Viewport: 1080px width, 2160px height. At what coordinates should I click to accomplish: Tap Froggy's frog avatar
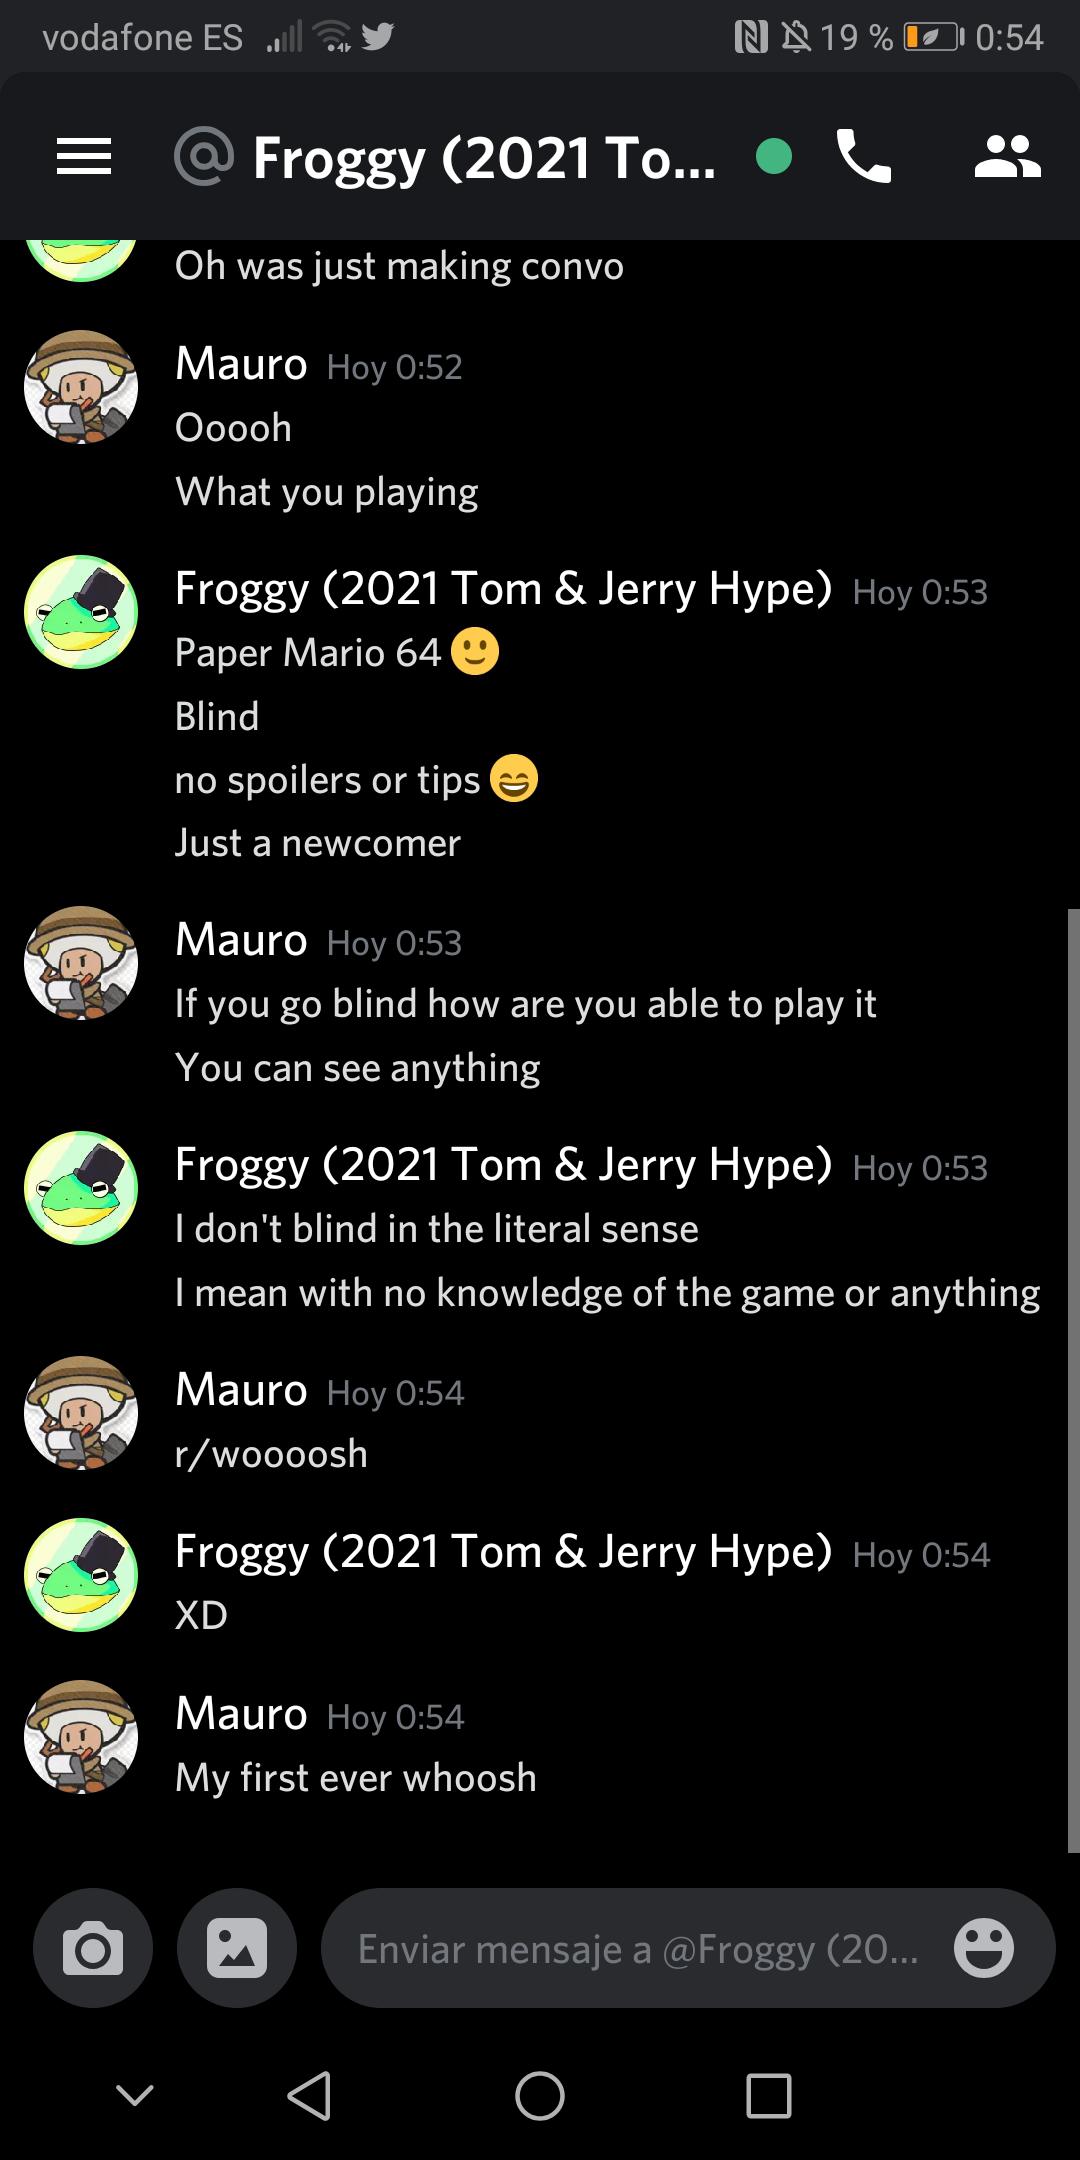click(80, 610)
